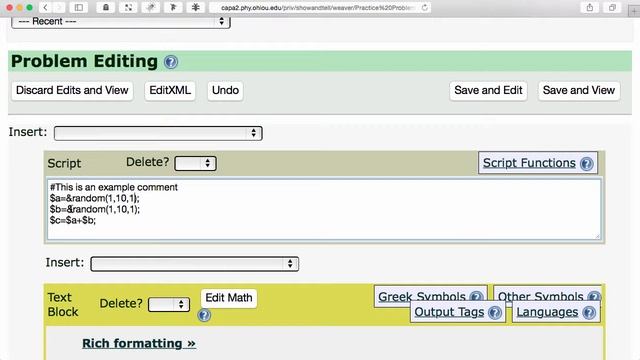Viewport: 640px width, 360px height.
Task: Click Save and View
Action: point(579,90)
